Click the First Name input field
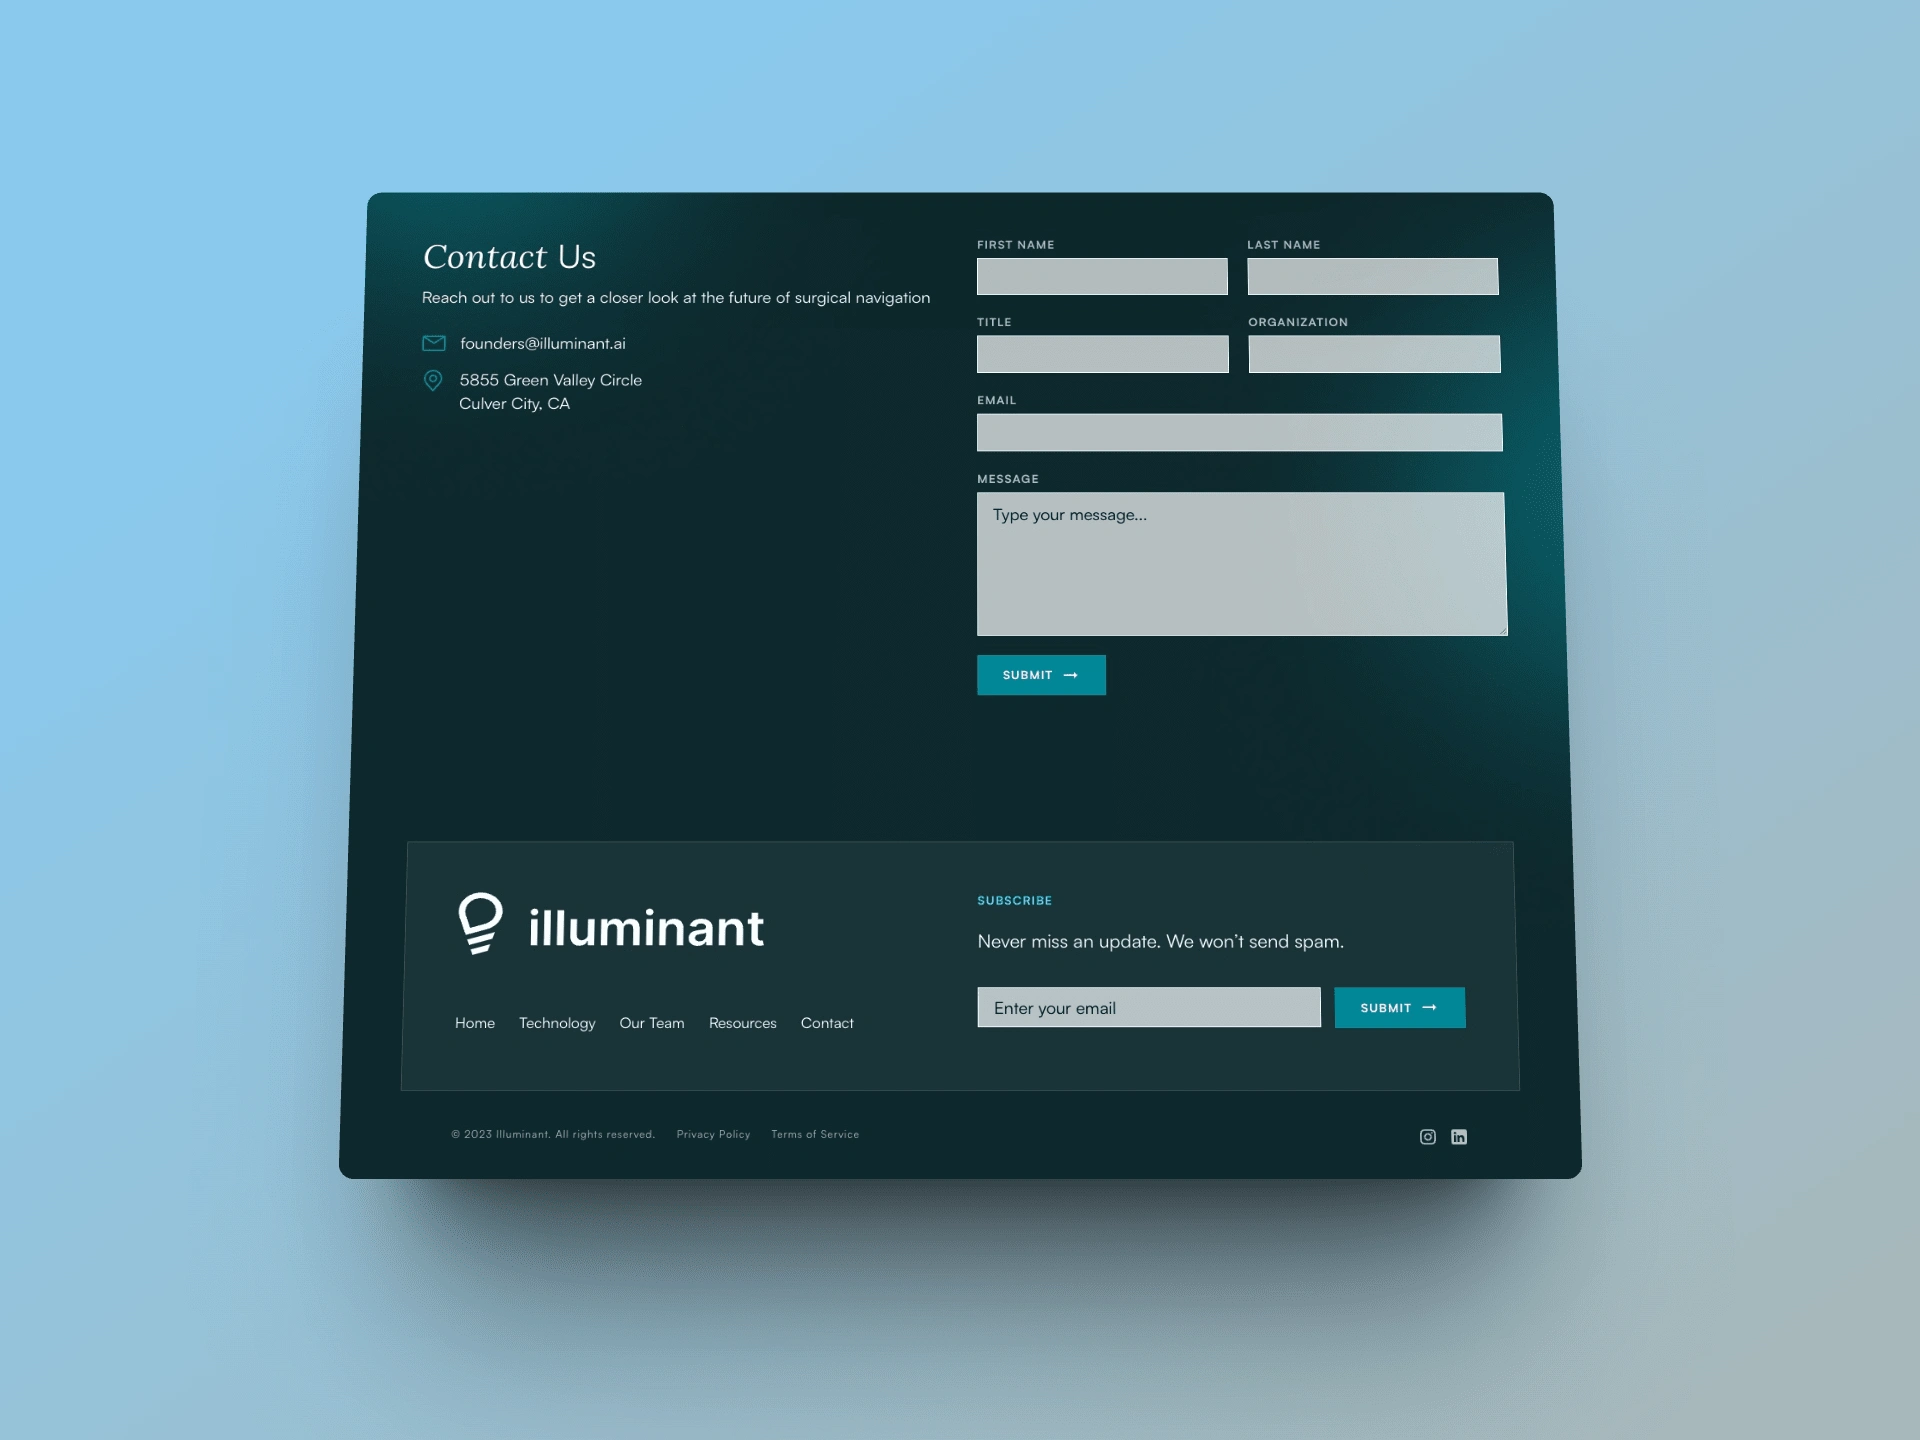 tap(1102, 275)
